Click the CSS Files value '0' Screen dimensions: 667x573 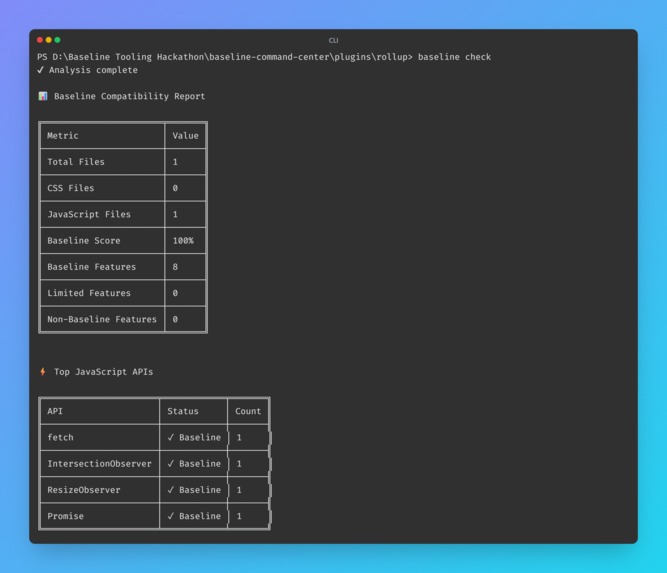[175, 188]
